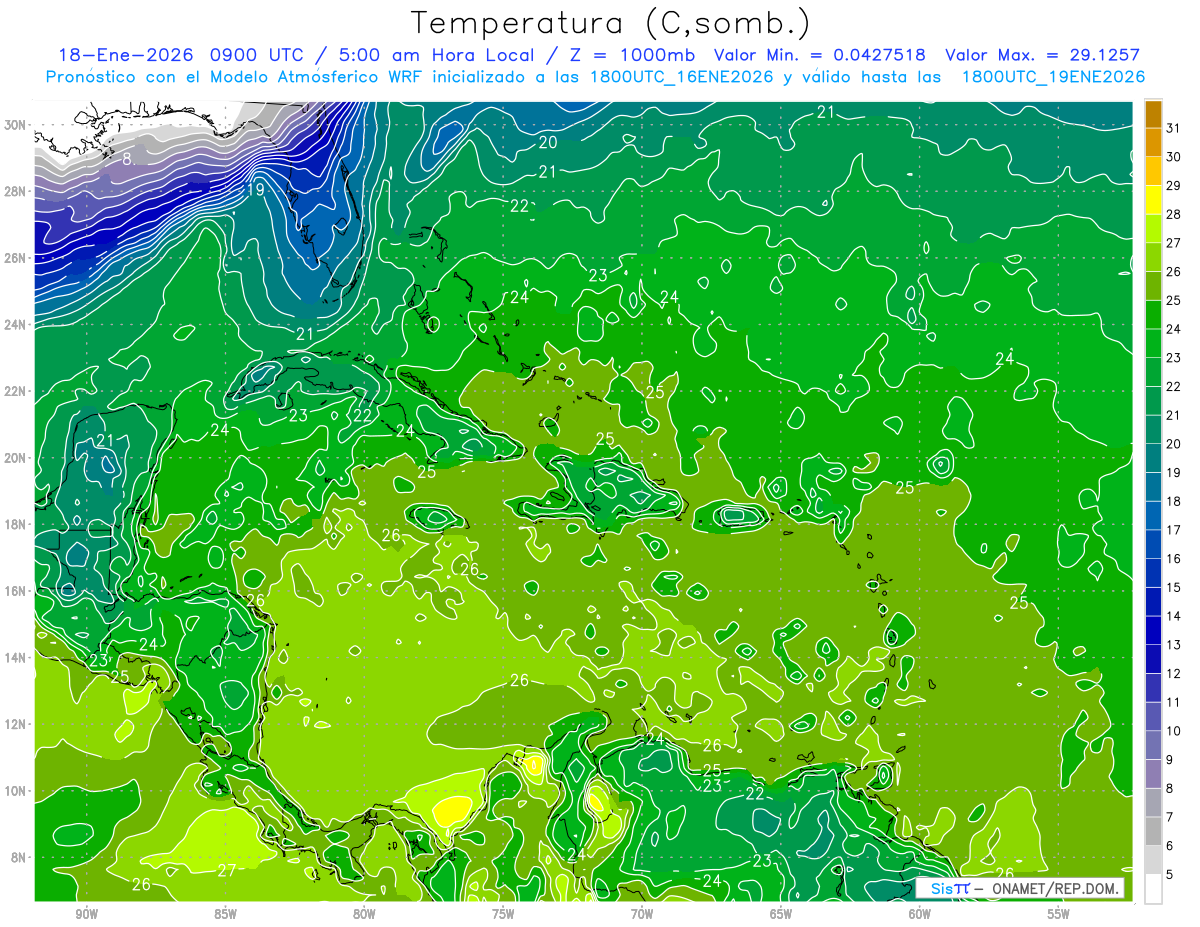Click the 60W longitude axis label

919,913
